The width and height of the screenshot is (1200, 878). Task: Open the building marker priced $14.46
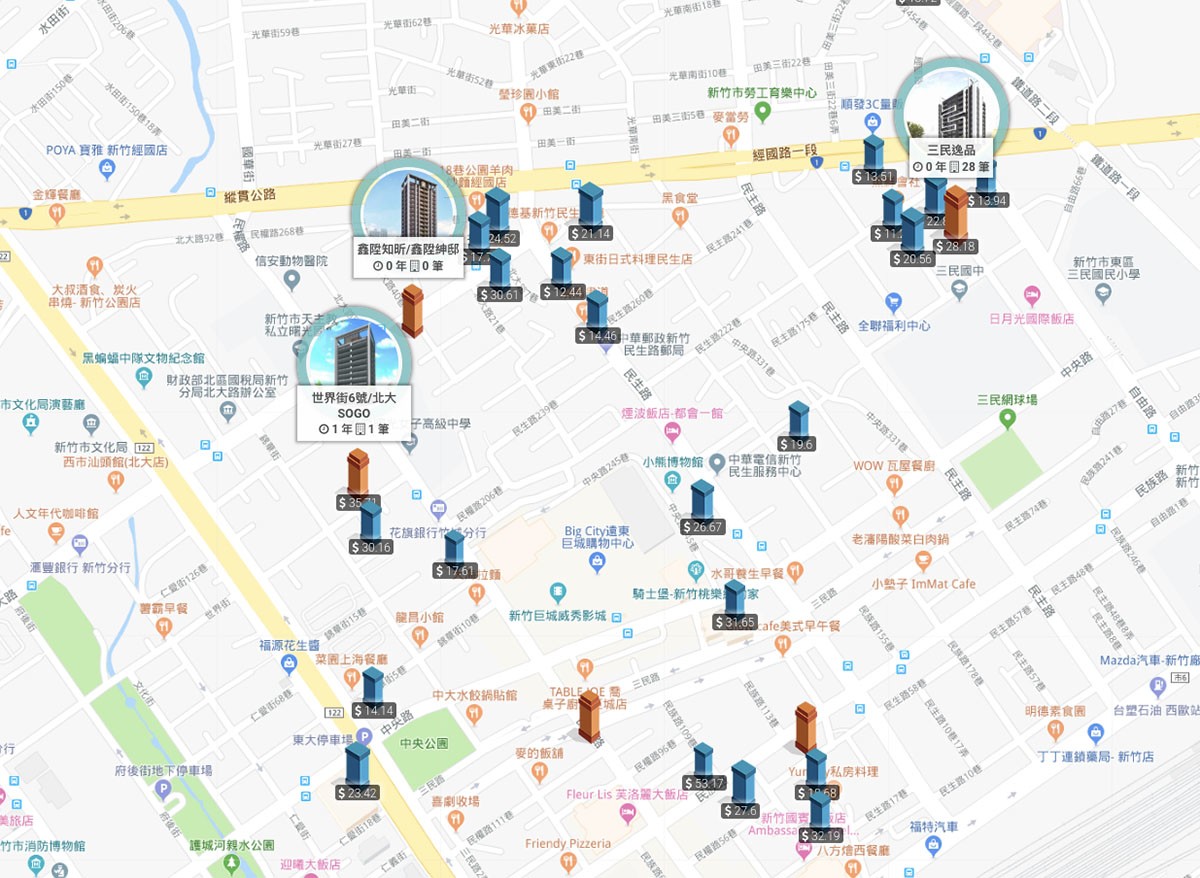(x=597, y=317)
